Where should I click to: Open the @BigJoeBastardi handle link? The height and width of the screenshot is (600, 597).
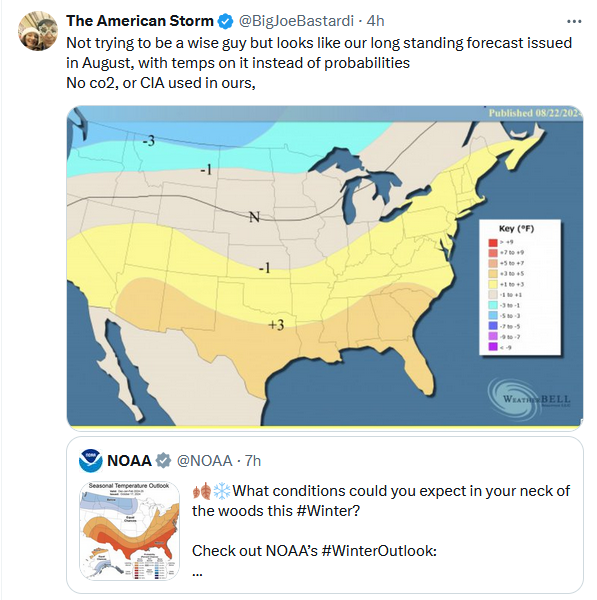pyautogui.click(x=296, y=21)
